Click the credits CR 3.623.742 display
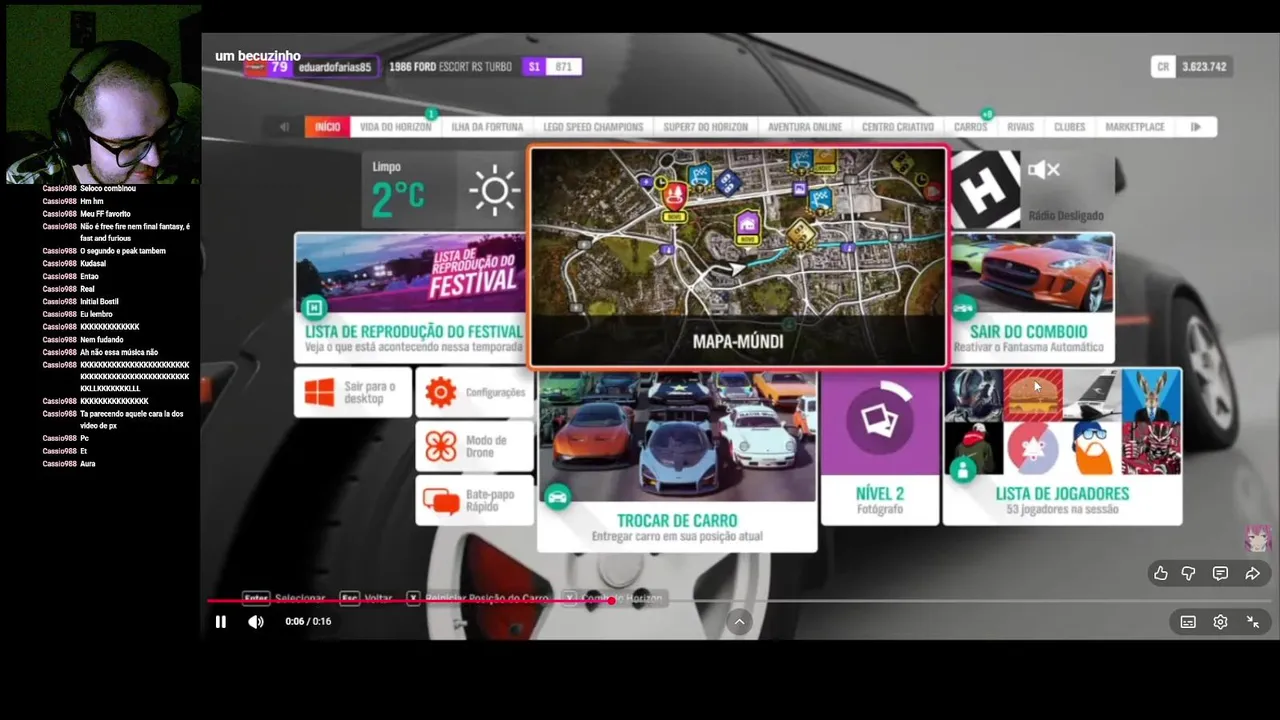 (1191, 67)
